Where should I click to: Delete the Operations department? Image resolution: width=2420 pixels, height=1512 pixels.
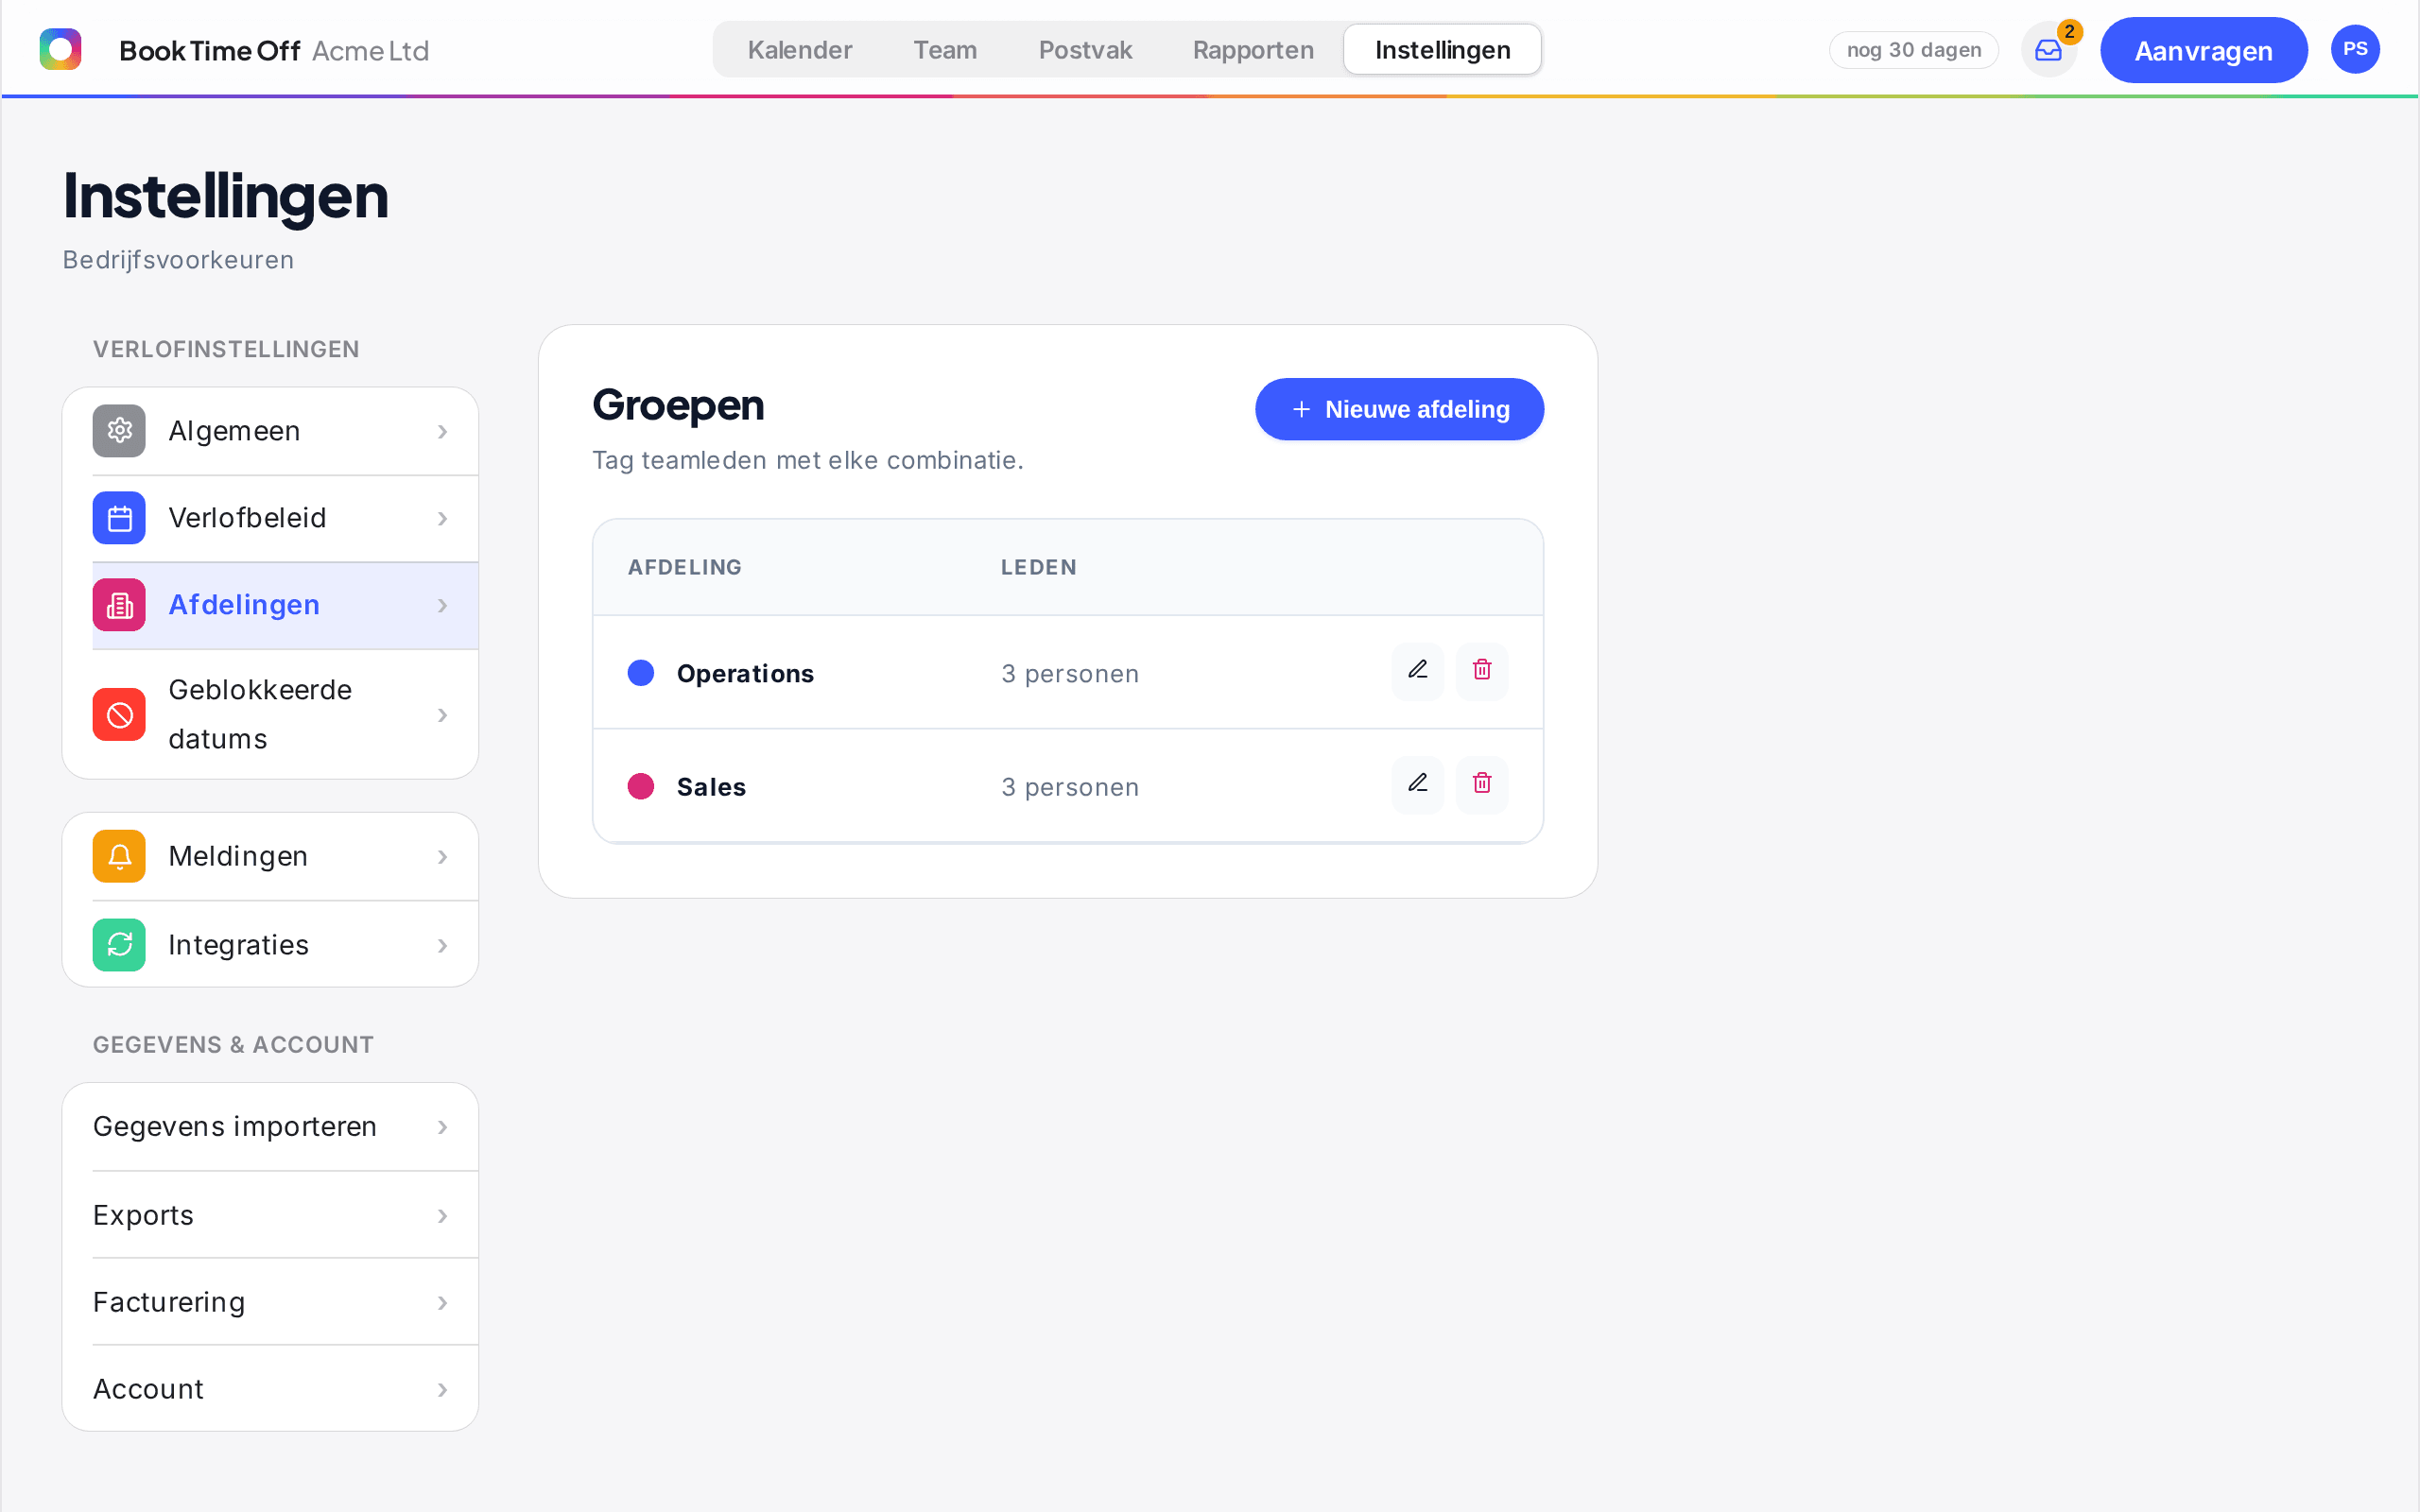click(1482, 671)
